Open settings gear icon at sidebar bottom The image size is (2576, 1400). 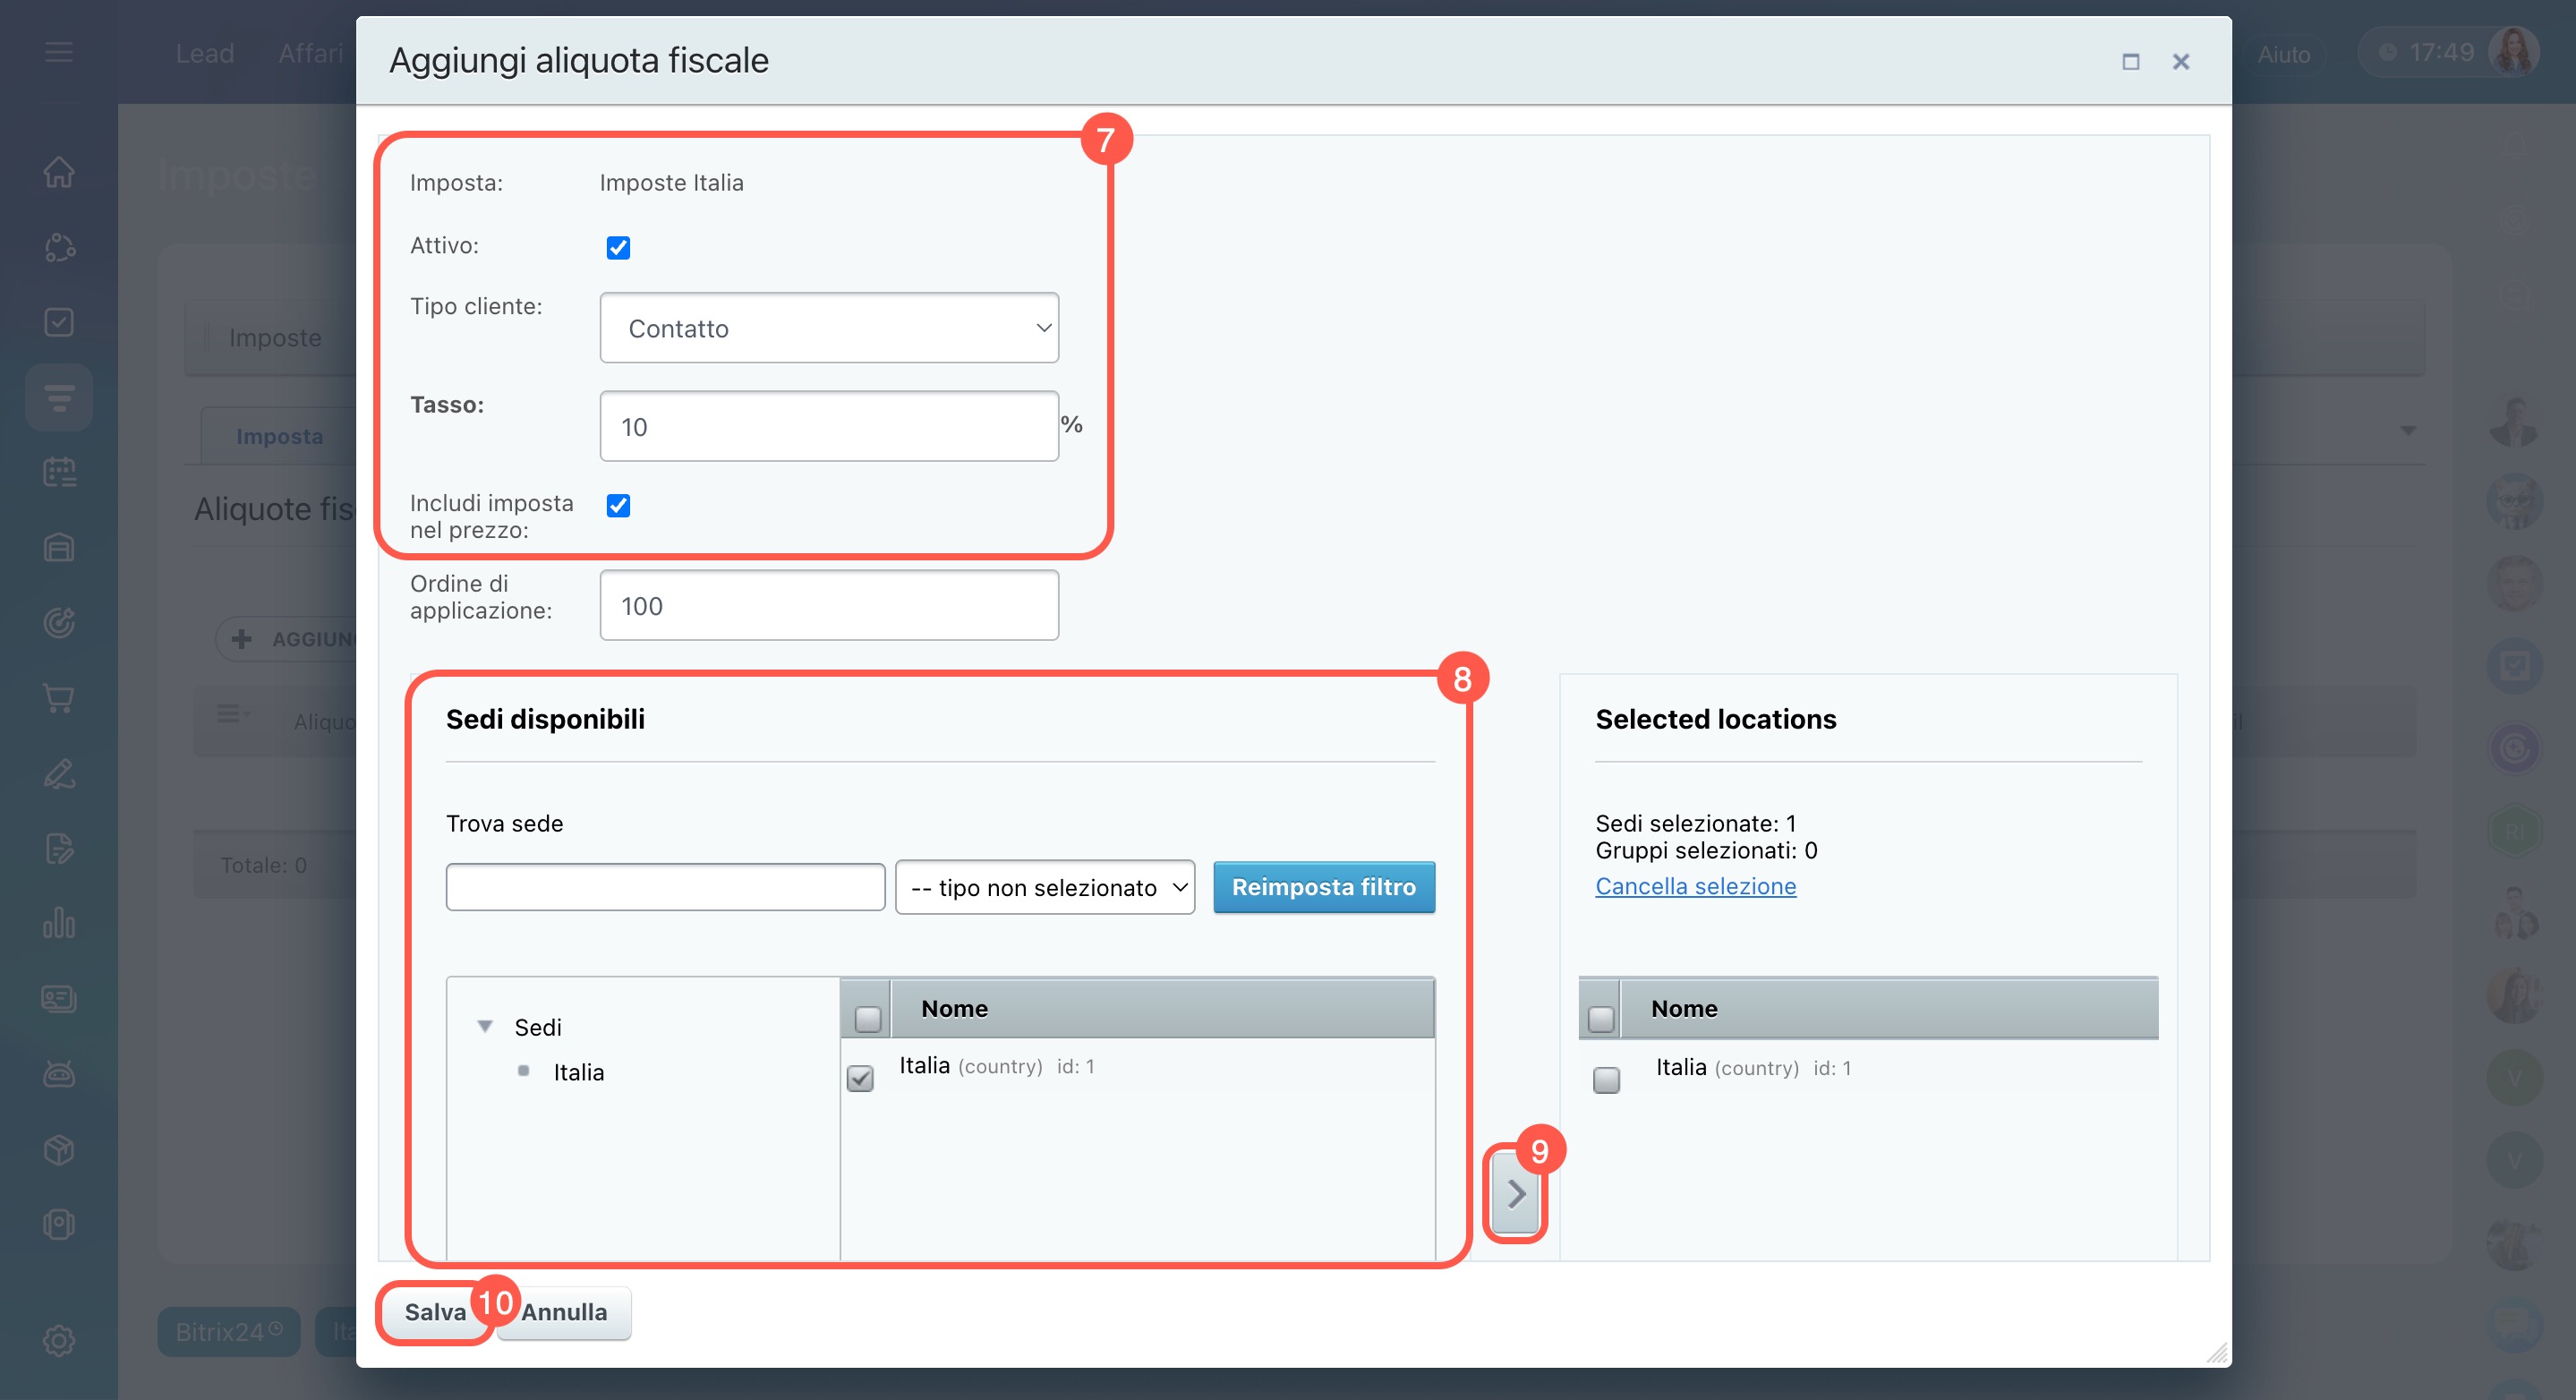pyautogui.click(x=59, y=1340)
